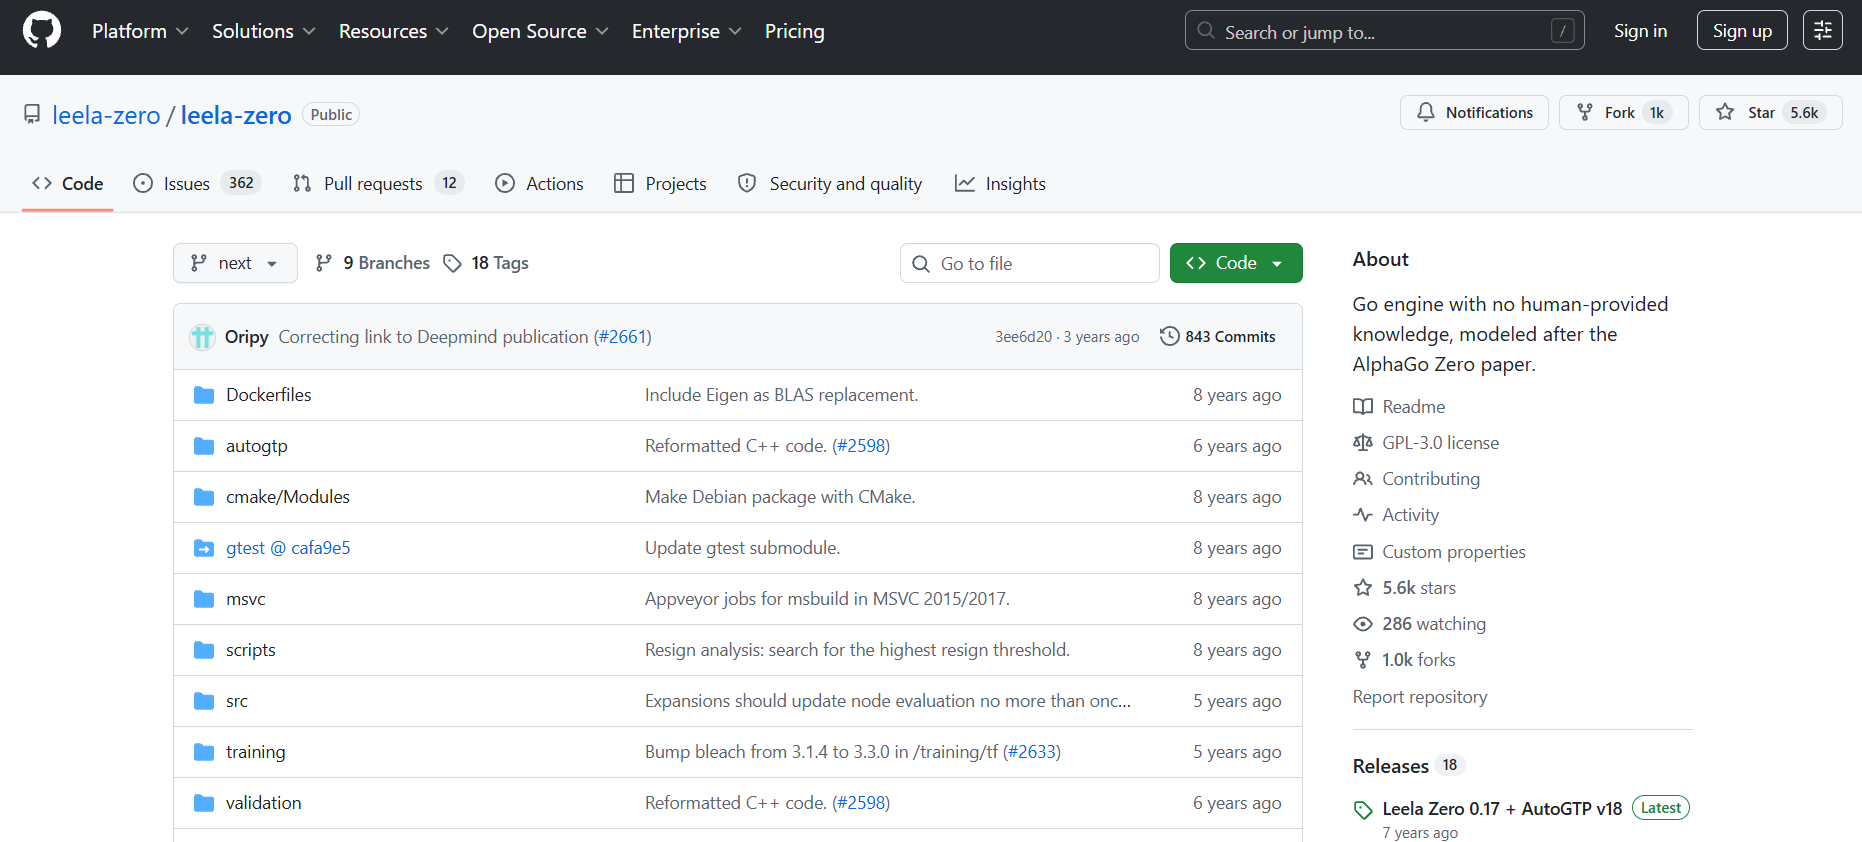
Task: View the 9 Branches list
Action: click(372, 263)
